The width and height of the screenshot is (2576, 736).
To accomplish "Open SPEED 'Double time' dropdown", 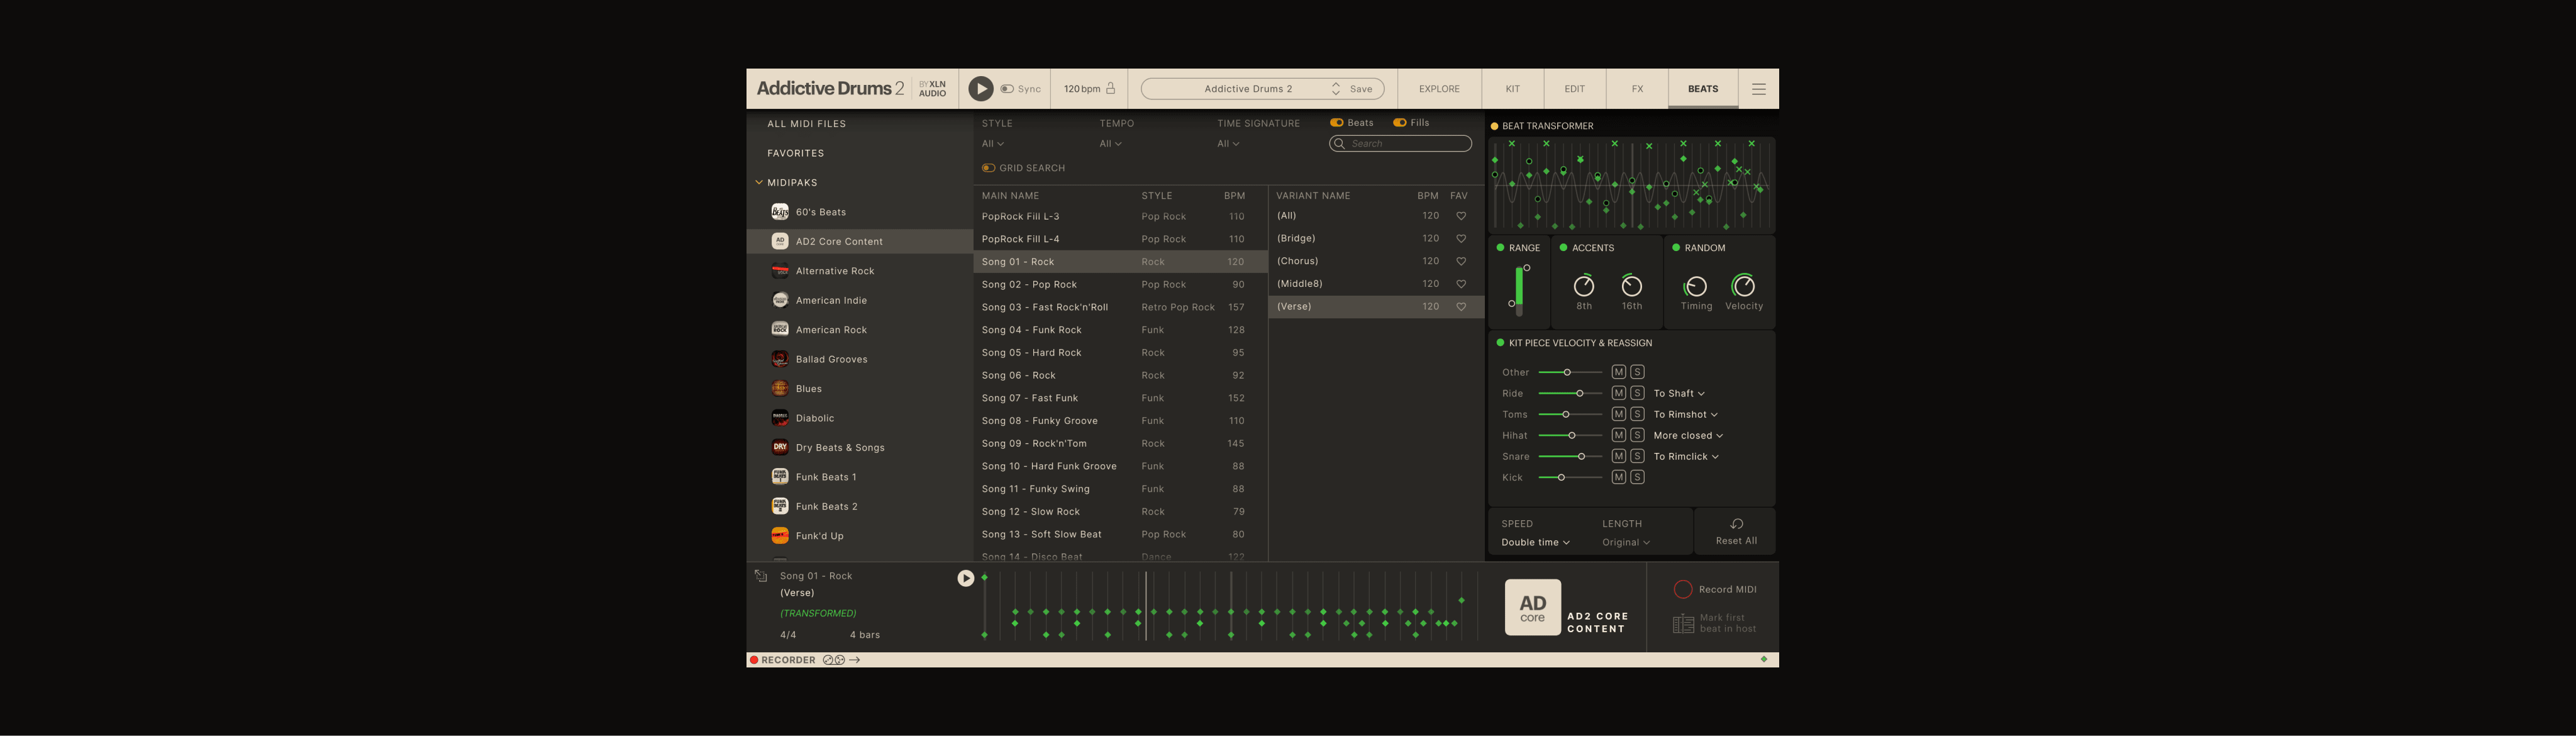I will [x=1535, y=543].
